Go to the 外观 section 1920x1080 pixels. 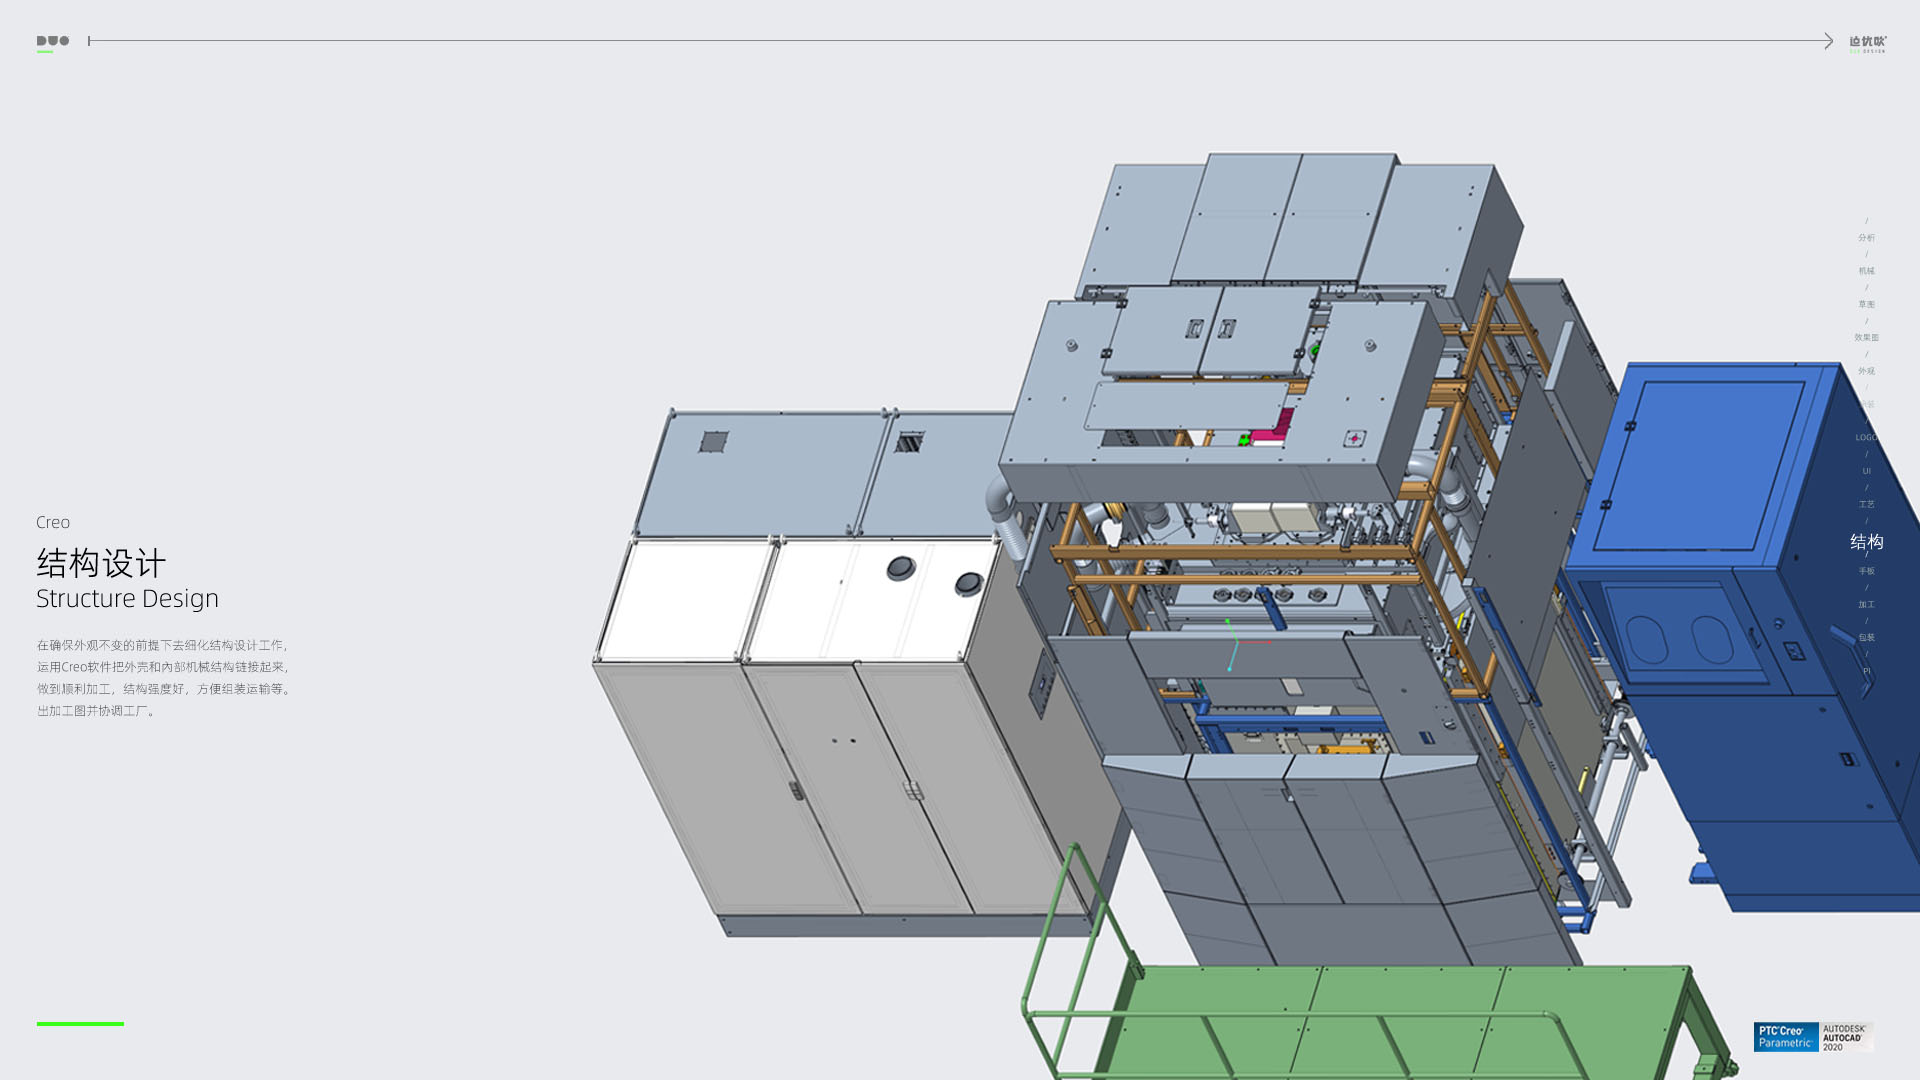[1866, 371]
